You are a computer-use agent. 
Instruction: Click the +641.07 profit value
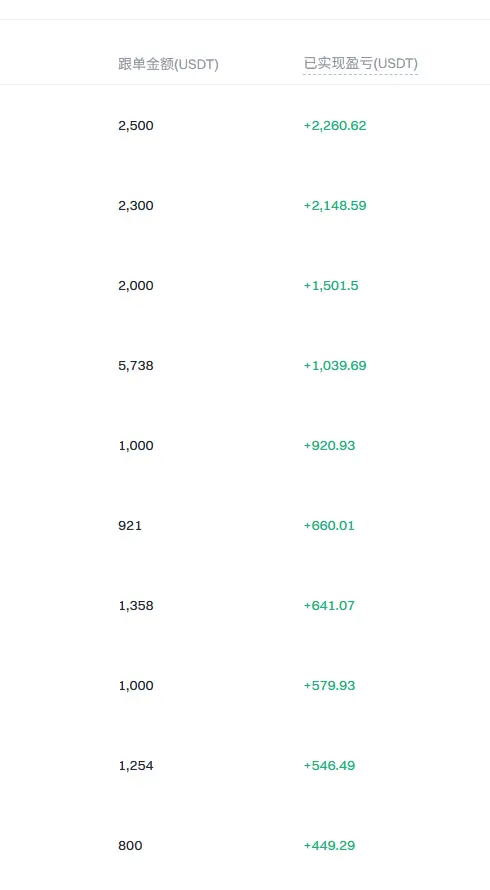(329, 606)
